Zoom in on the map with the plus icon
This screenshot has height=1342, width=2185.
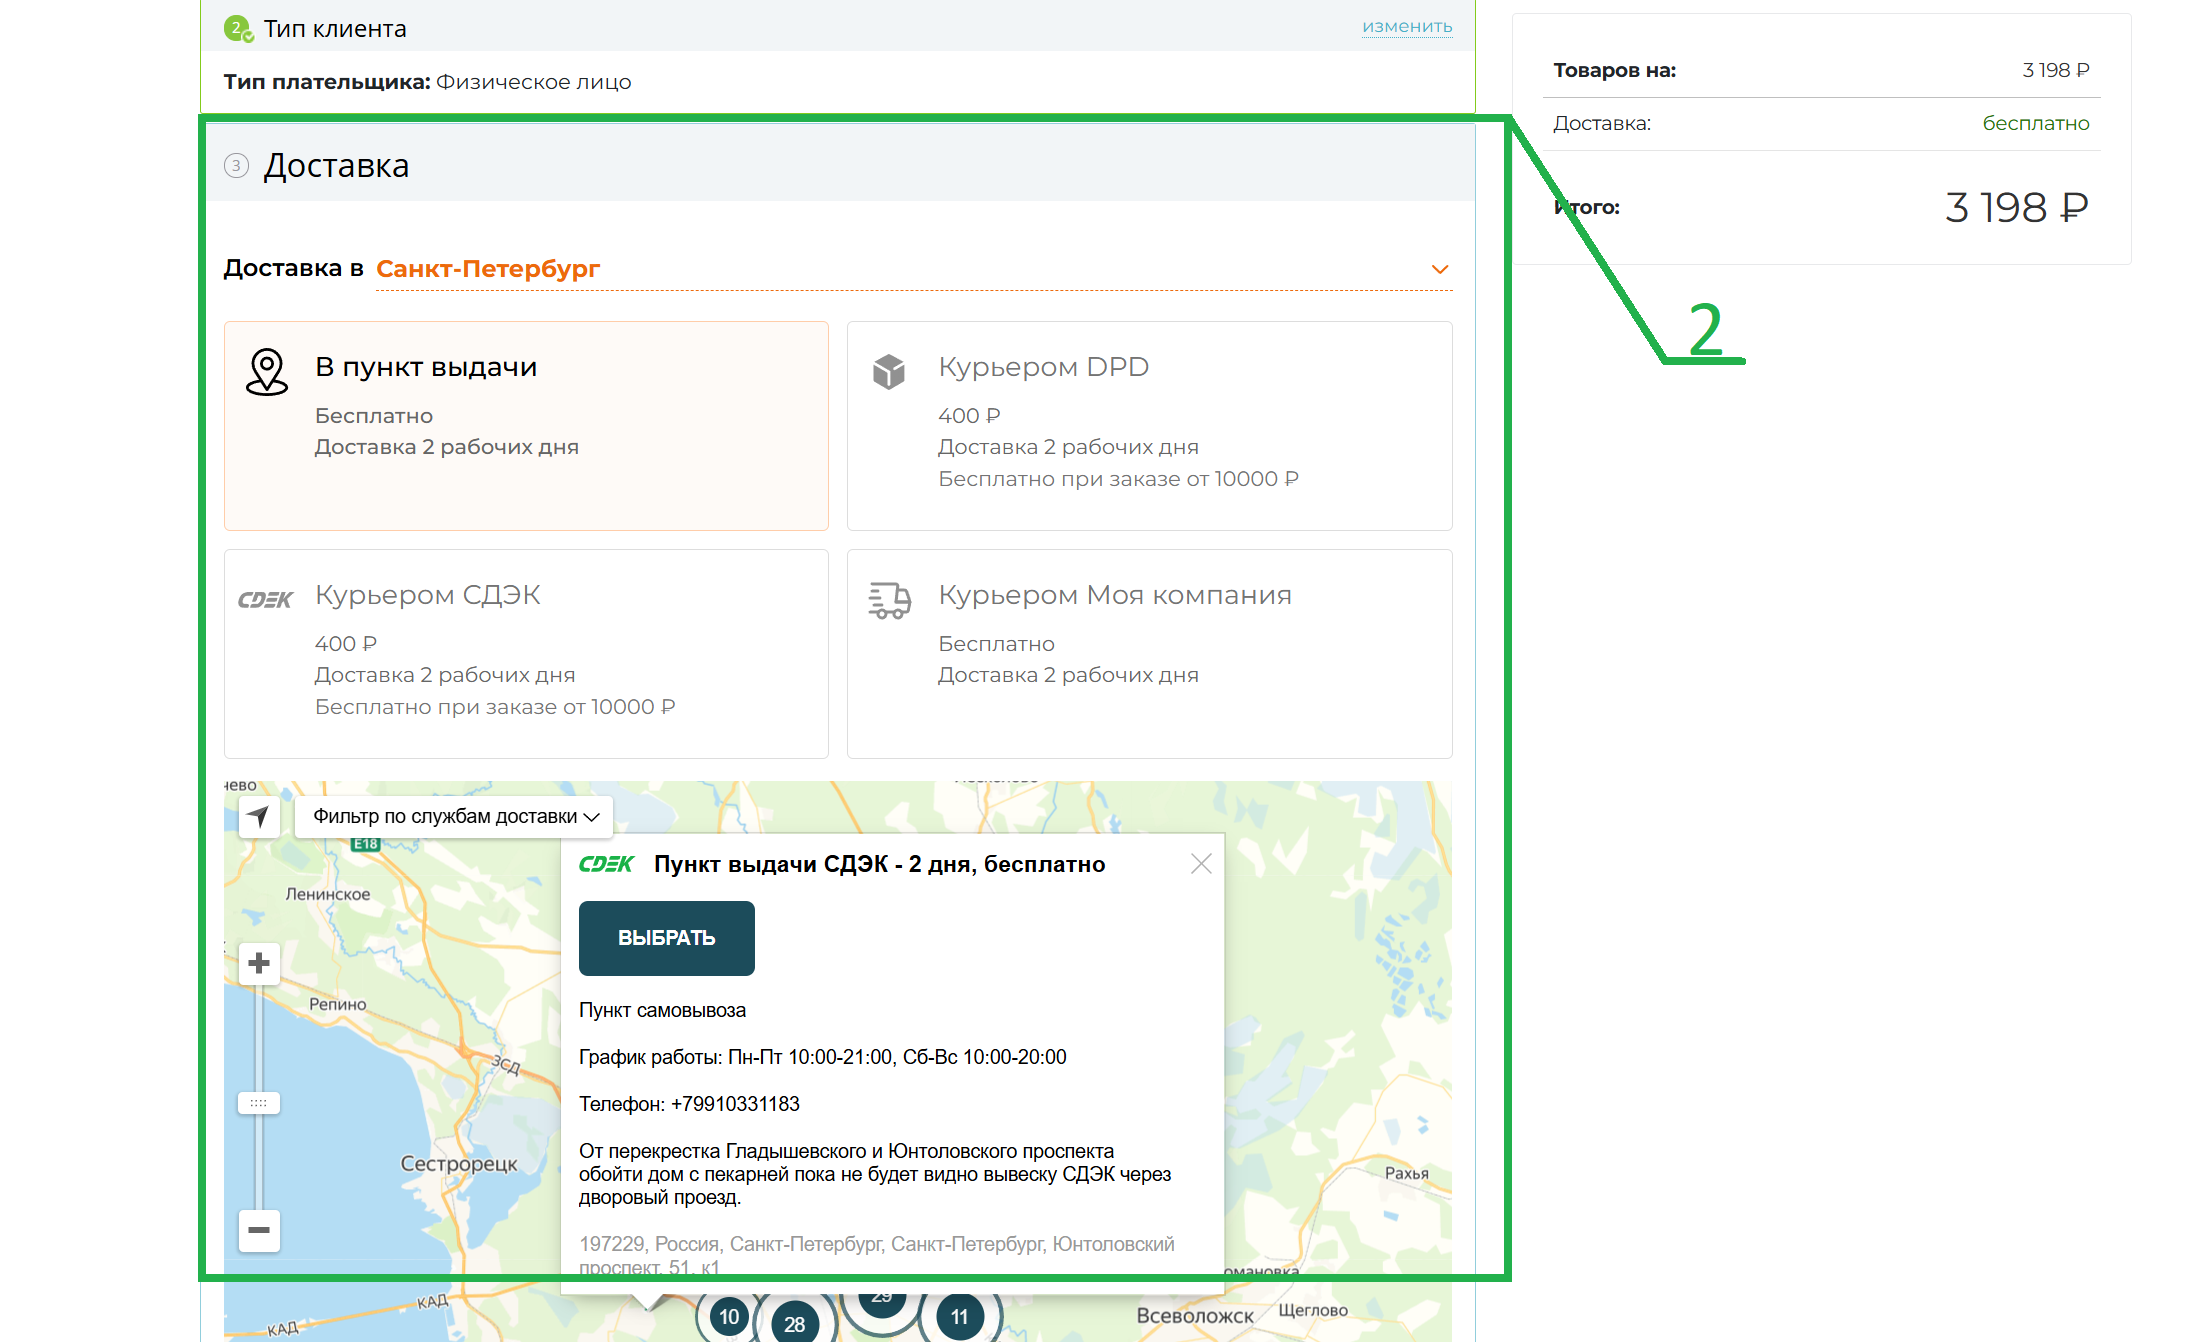pyautogui.click(x=258, y=963)
